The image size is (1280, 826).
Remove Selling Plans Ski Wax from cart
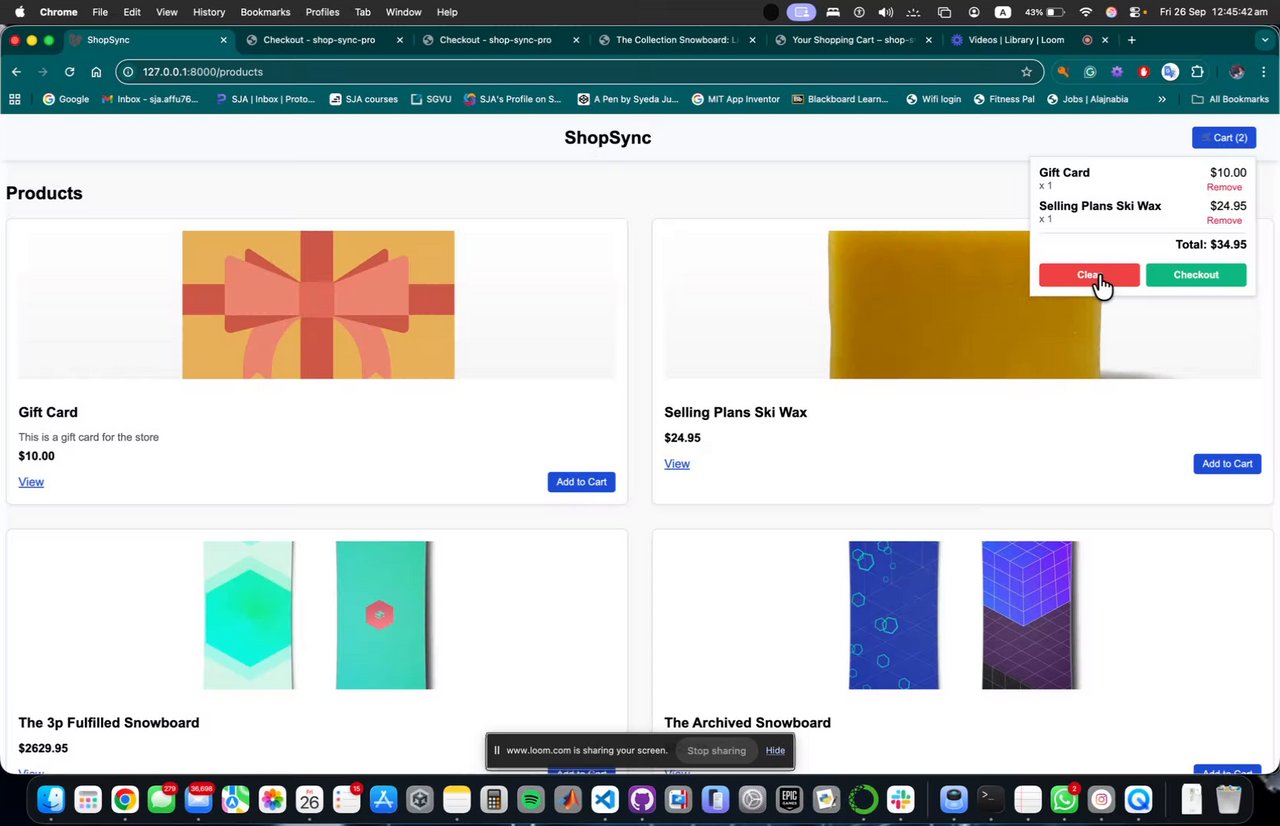[x=1224, y=220]
